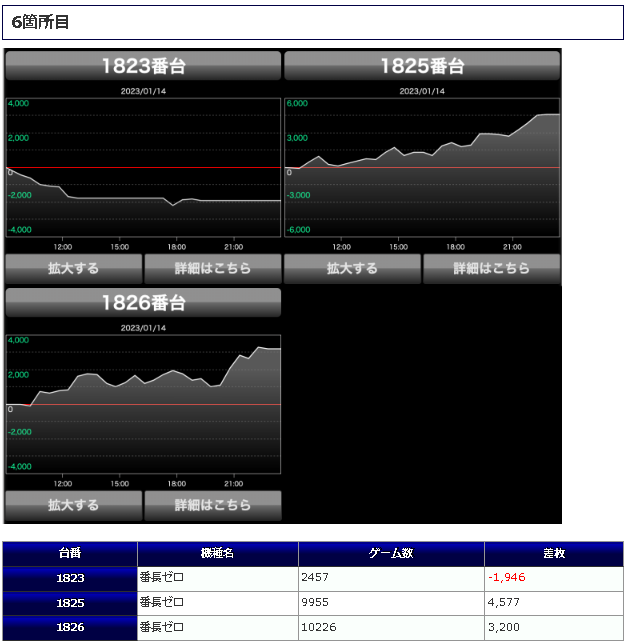
Task: Click the 1826番台 header bar
Action: (x=143, y=303)
